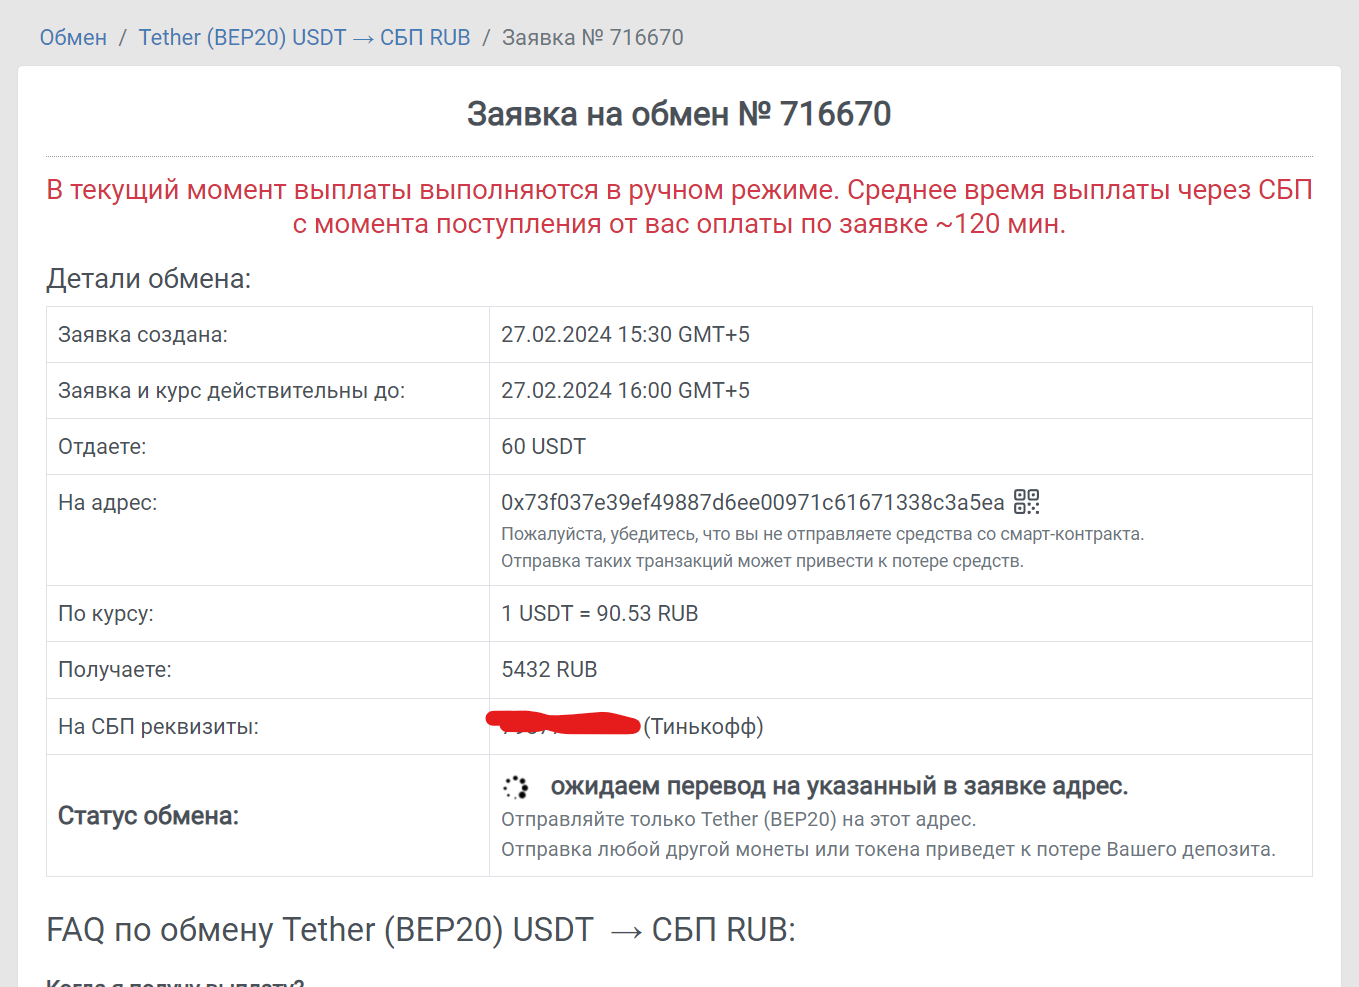Click the 0x73f037e3 wallet address text
Screen dimensions: 1359x987
(x=752, y=503)
